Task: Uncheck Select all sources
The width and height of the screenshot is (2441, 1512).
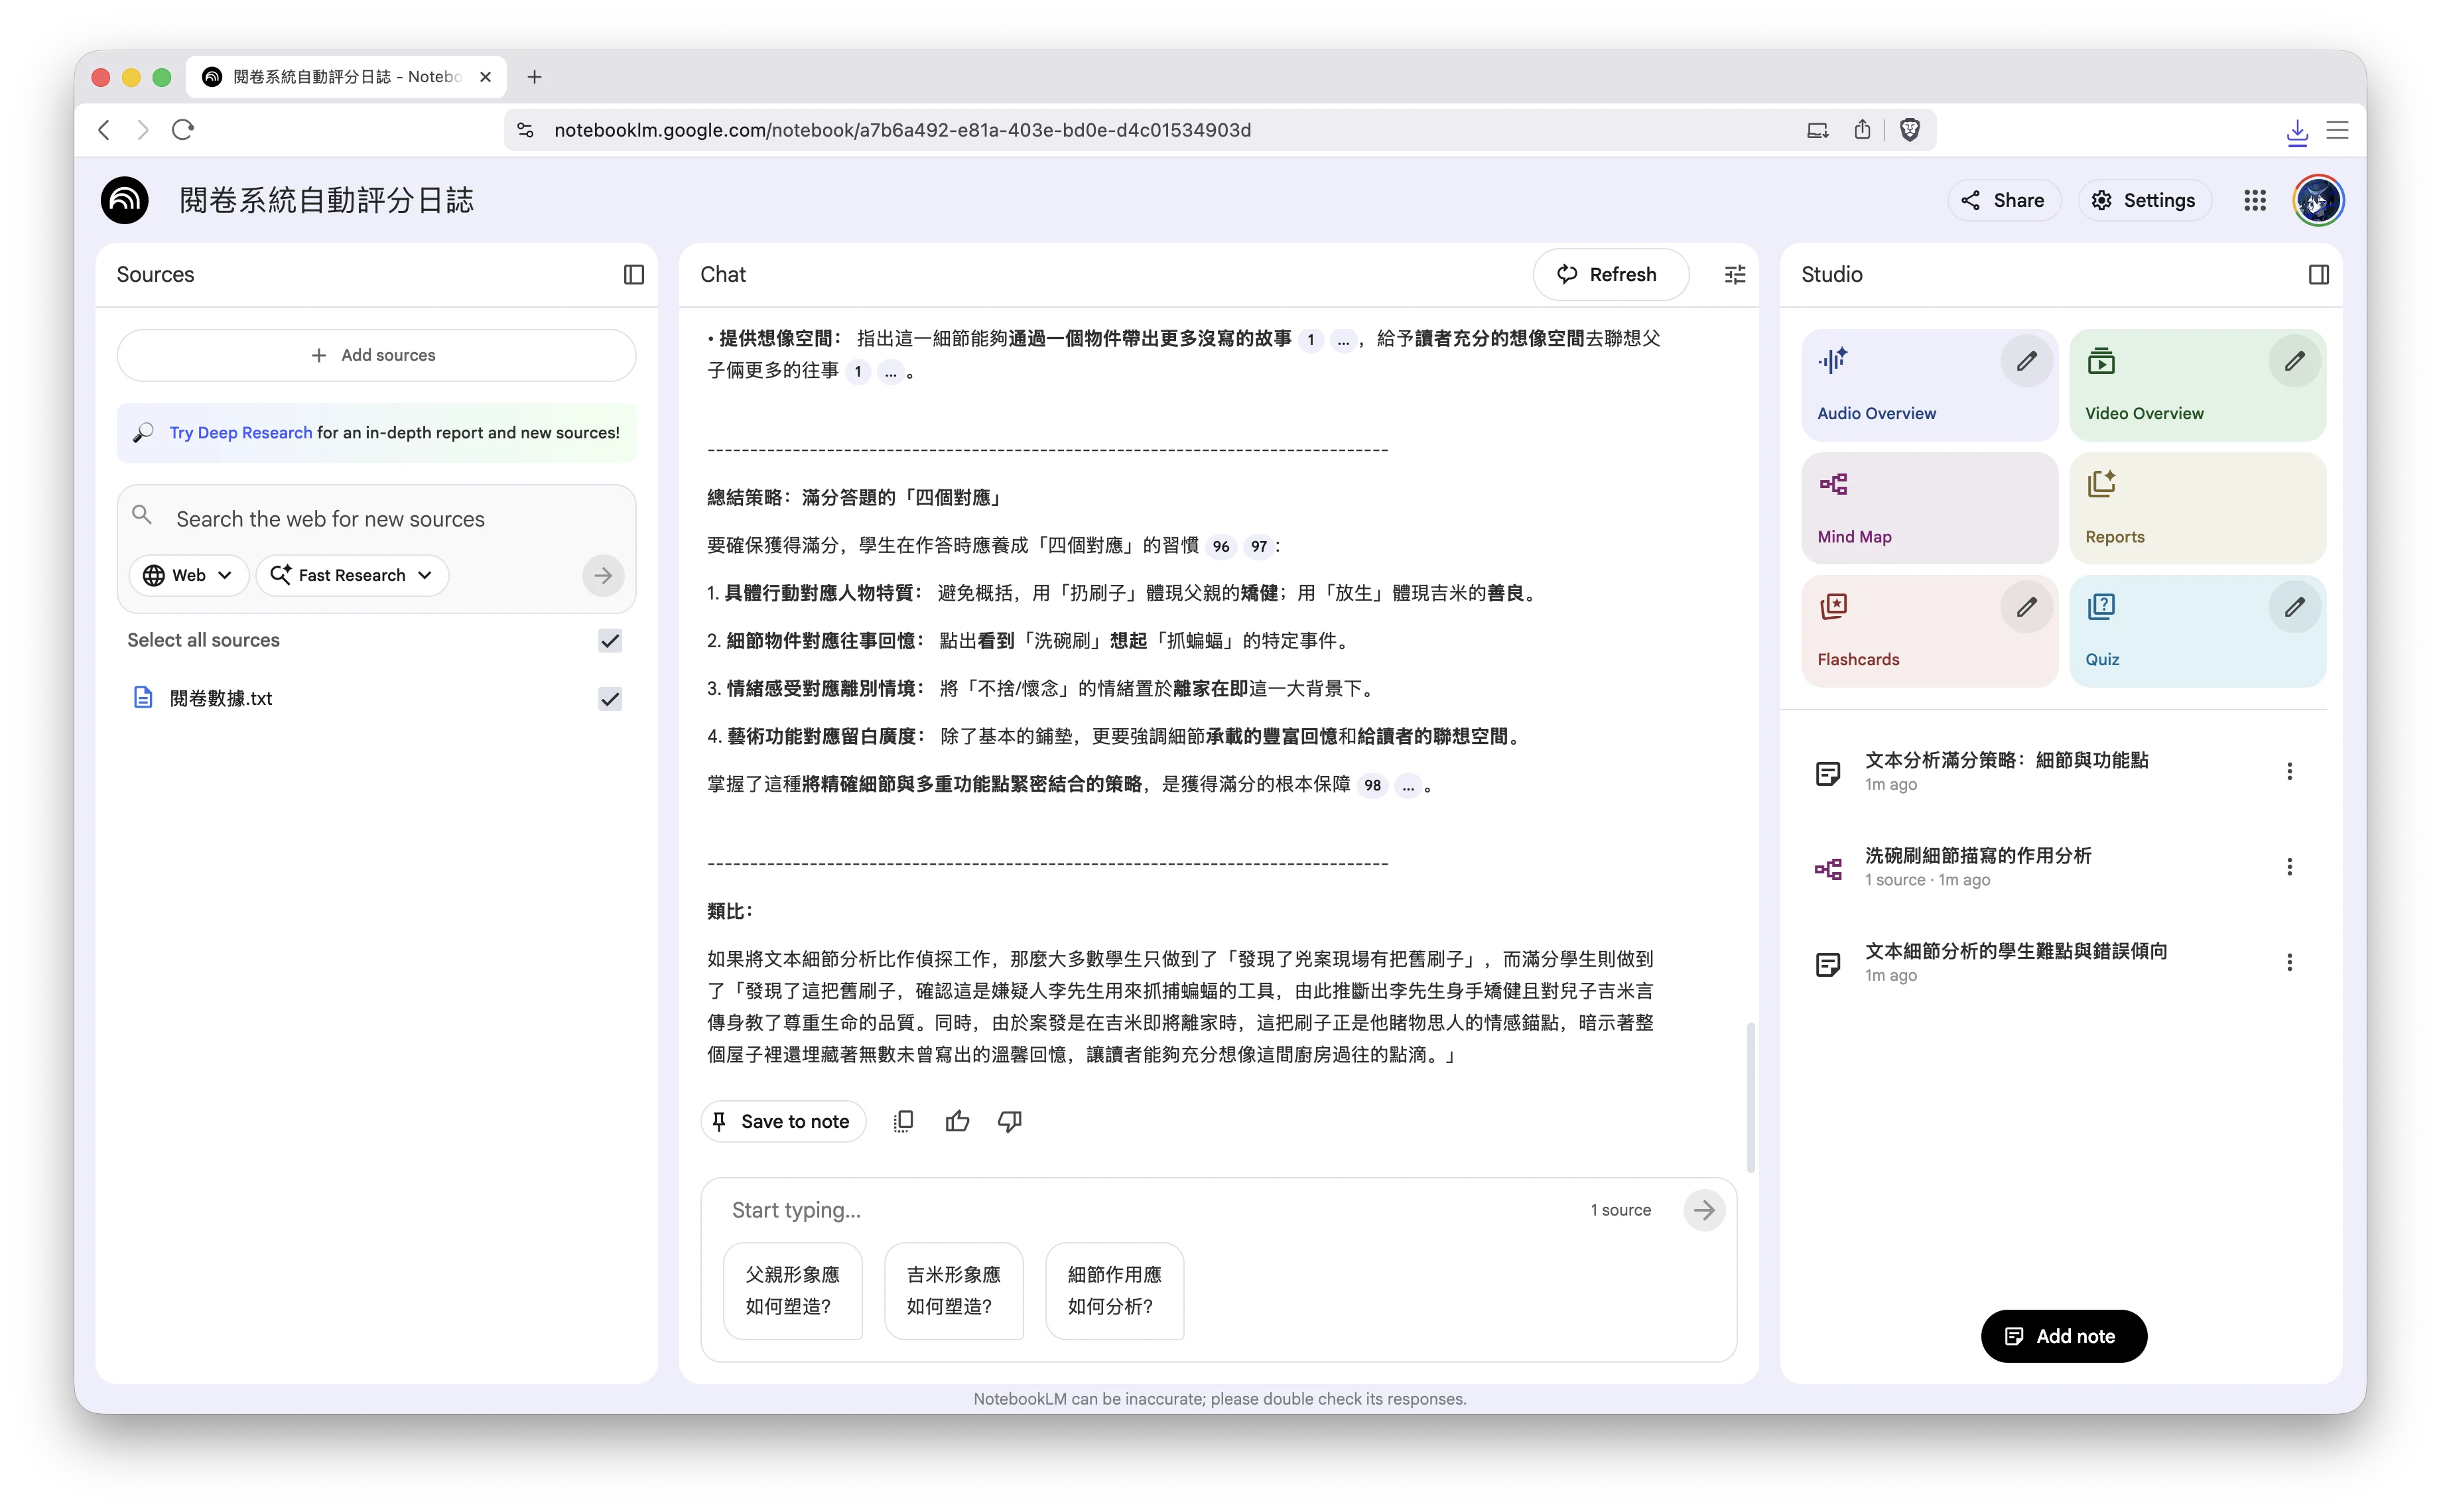Action: [610, 641]
